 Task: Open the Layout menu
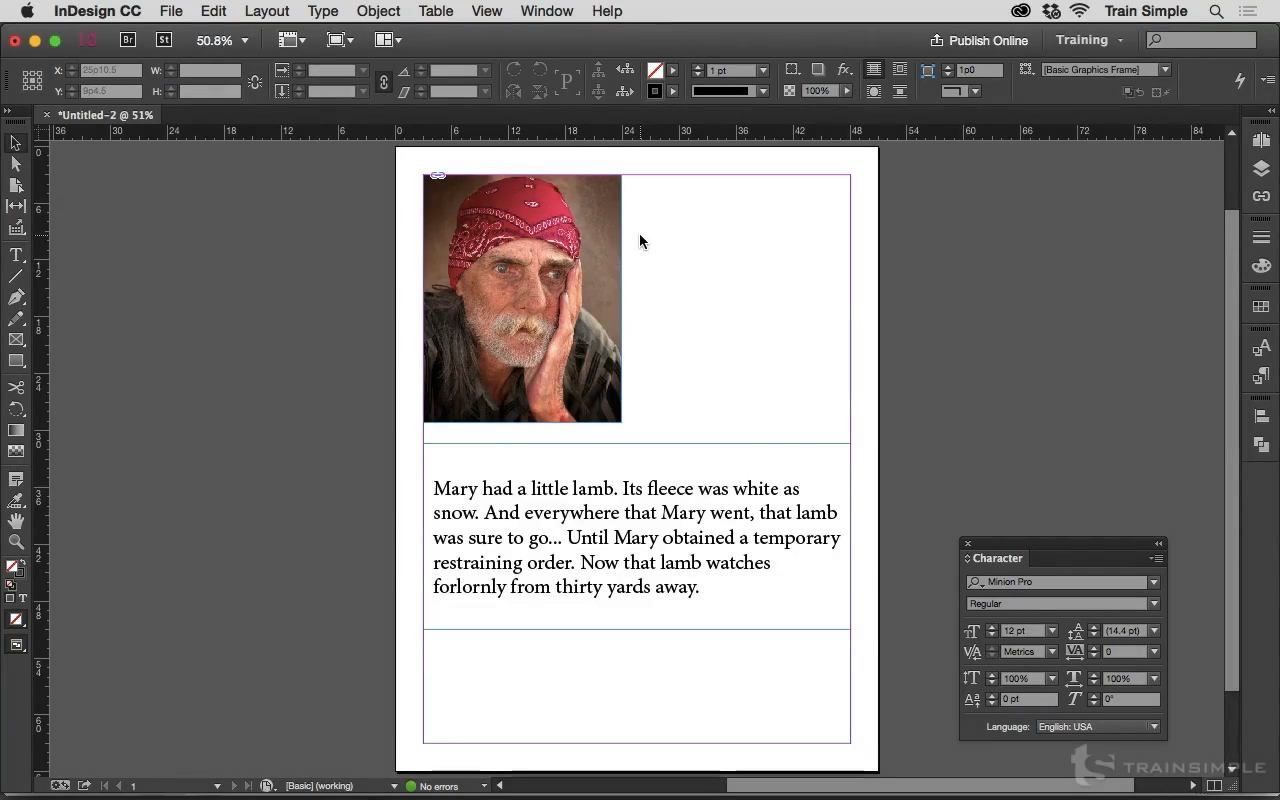pyautogui.click(x=267, y=11)
